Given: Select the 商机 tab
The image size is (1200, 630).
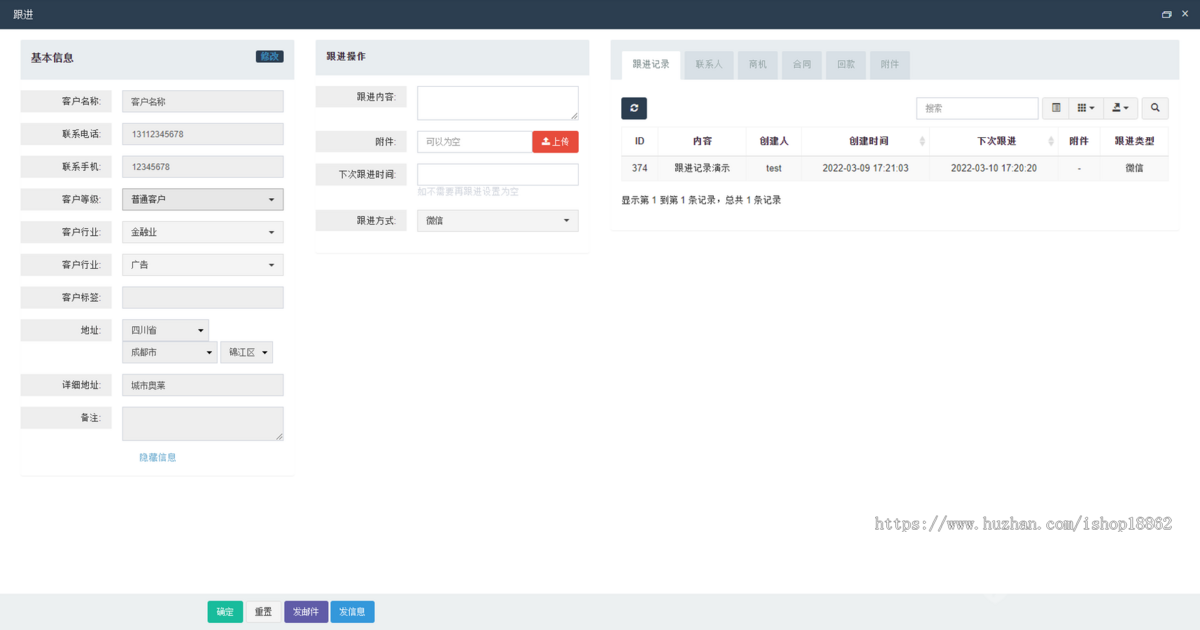Looking at the screenshot, I should [x=757, y=64].
